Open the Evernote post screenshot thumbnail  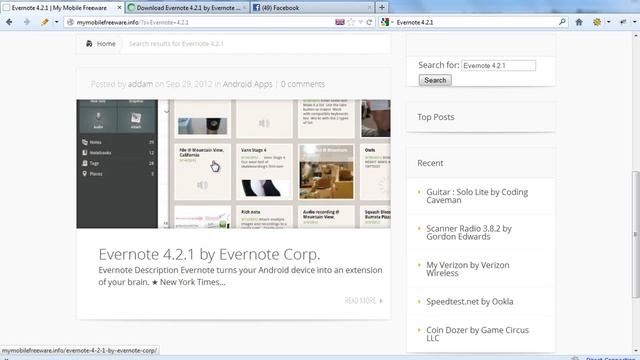pyautogui.click(x=233, y=164)
